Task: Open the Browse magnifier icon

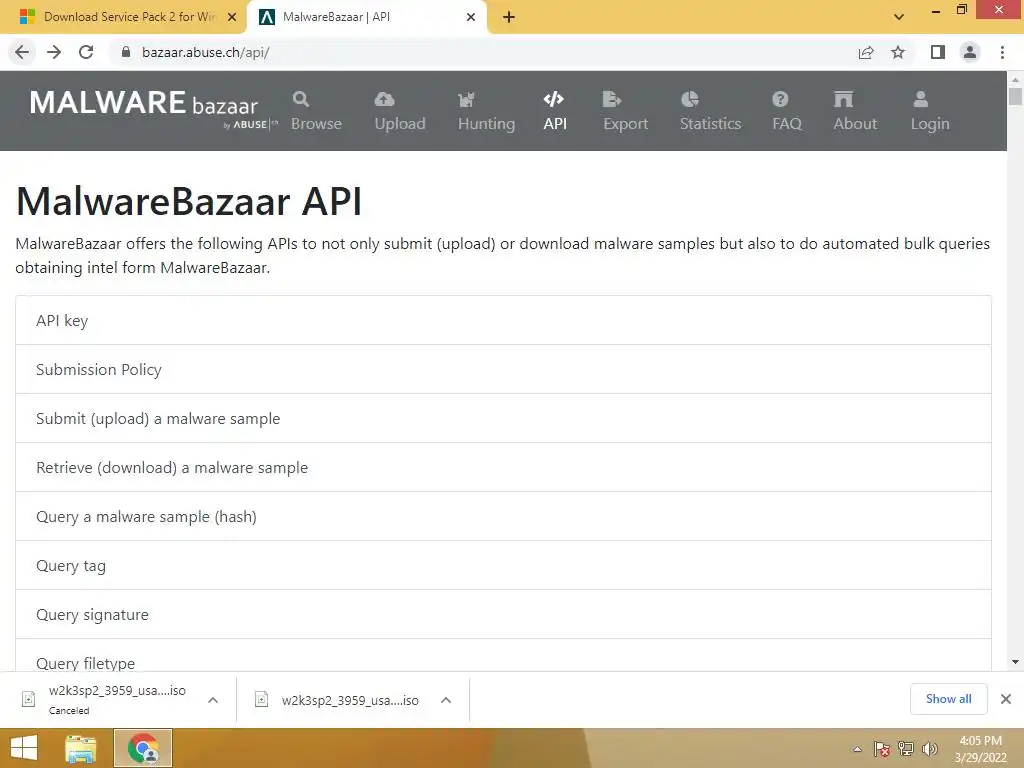Action: pos(300,99)
